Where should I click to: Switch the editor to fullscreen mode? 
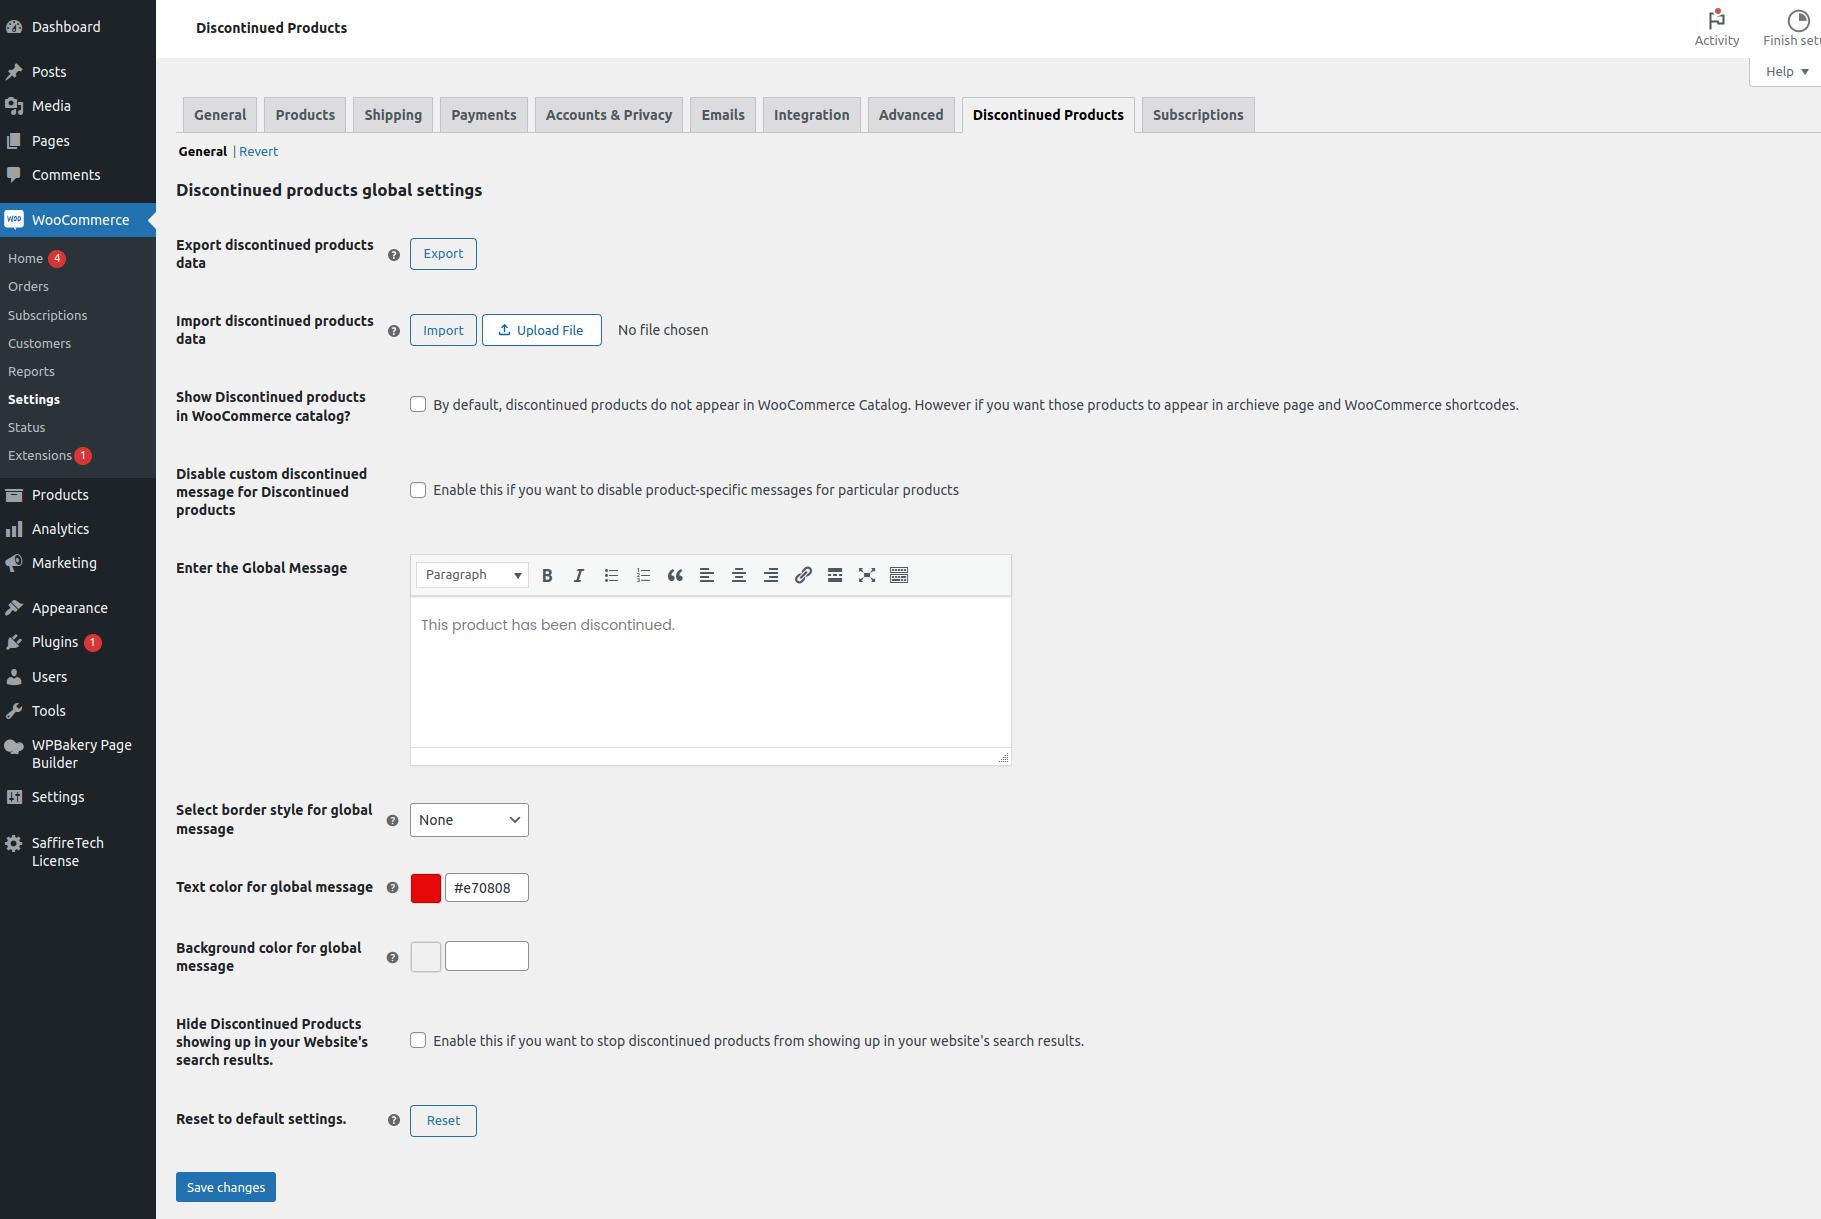(867, 575)
